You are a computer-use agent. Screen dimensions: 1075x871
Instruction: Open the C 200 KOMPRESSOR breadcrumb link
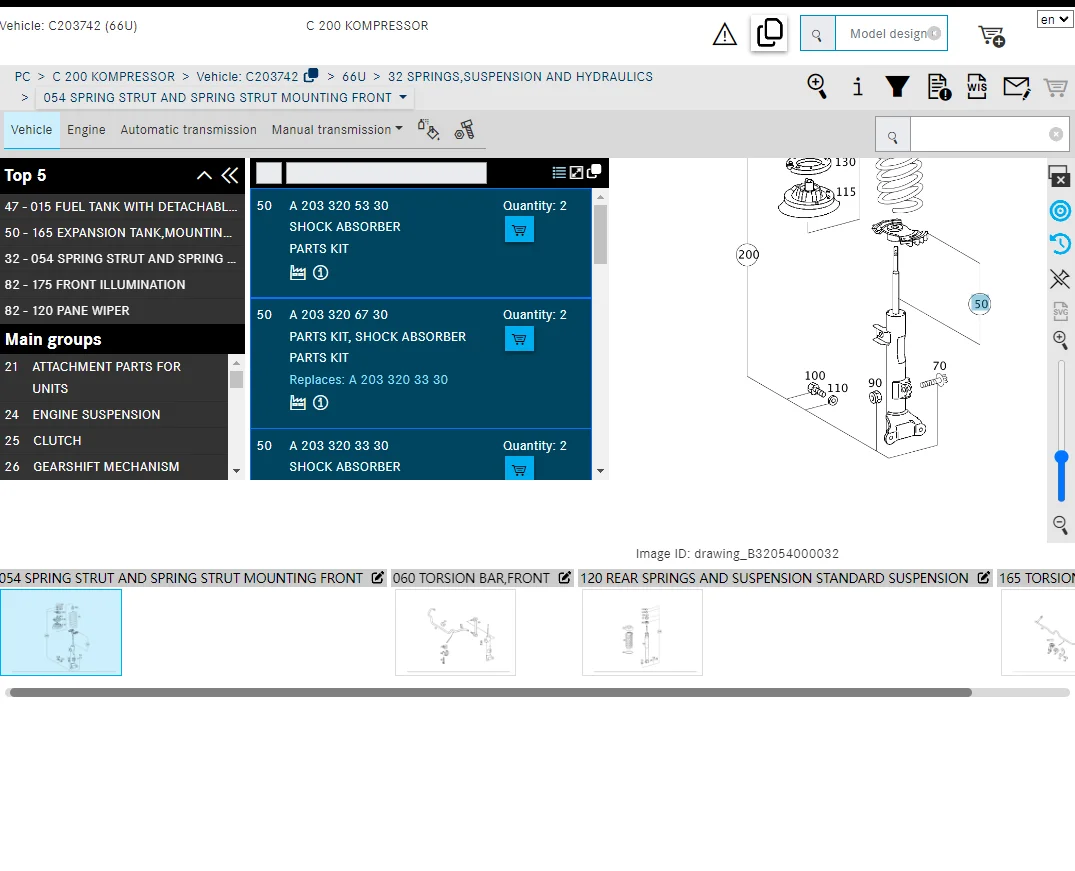[114, 77]
